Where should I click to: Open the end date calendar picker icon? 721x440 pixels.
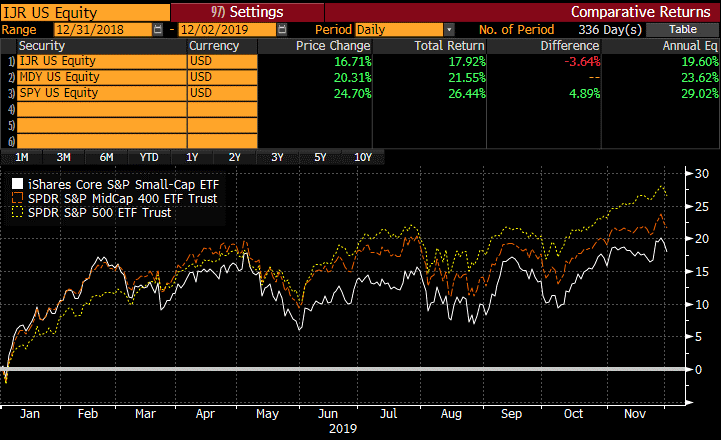tap(282, 30)
